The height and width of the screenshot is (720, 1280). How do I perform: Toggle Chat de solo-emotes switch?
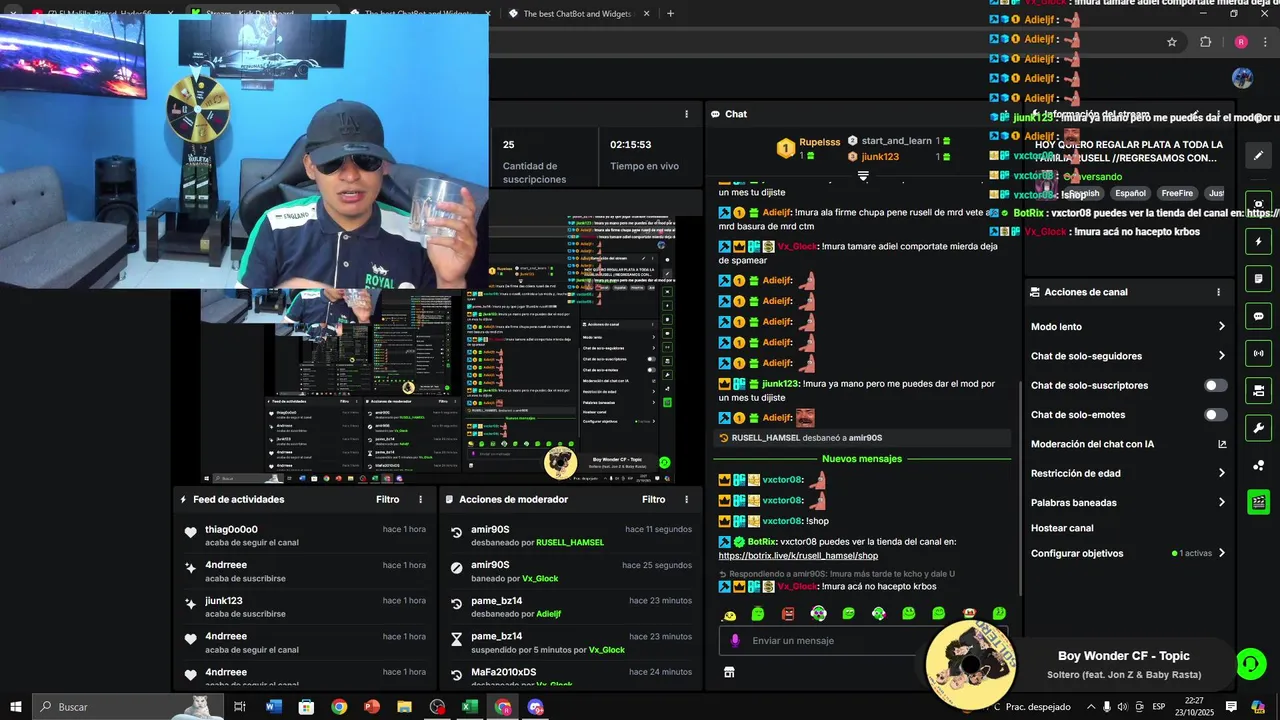click(1215, 415)
